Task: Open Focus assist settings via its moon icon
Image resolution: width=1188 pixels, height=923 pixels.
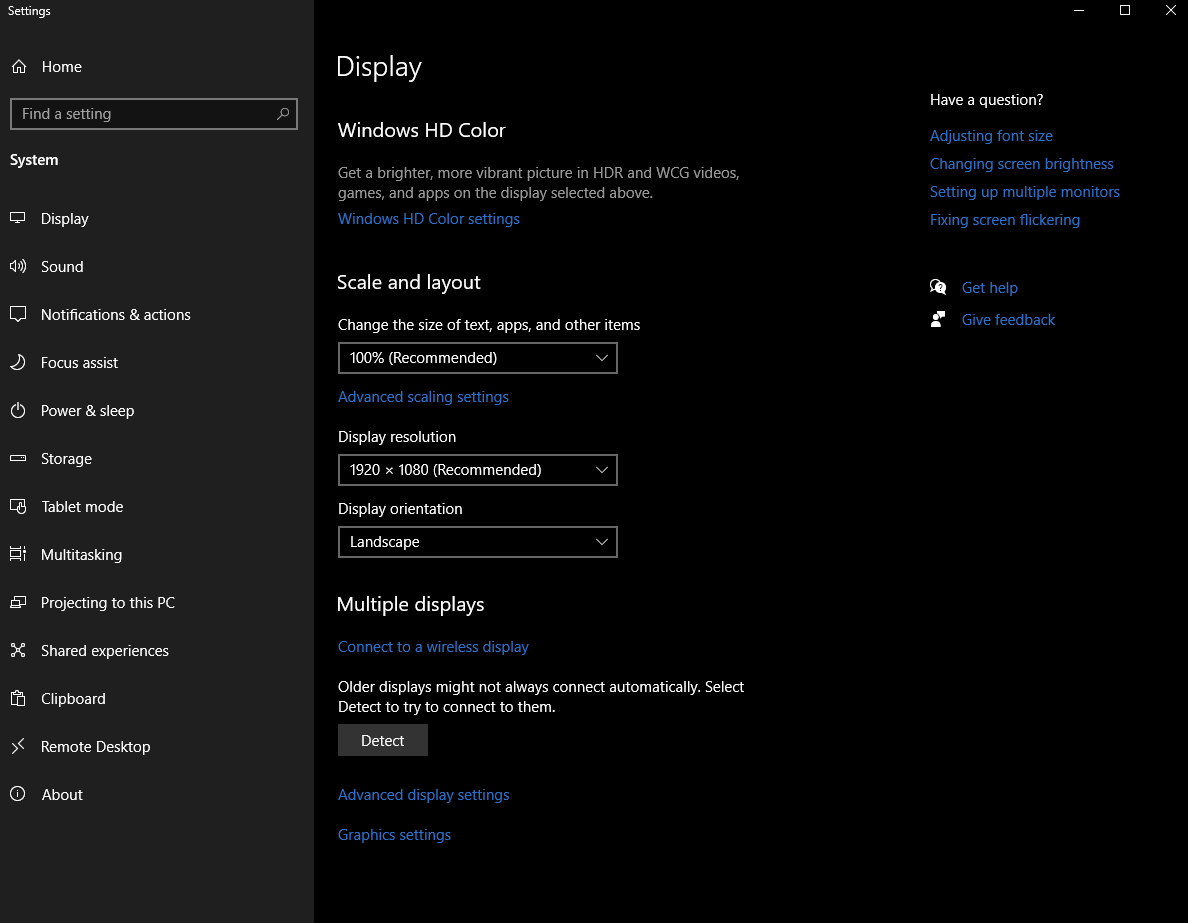Action: pos(18,362)
